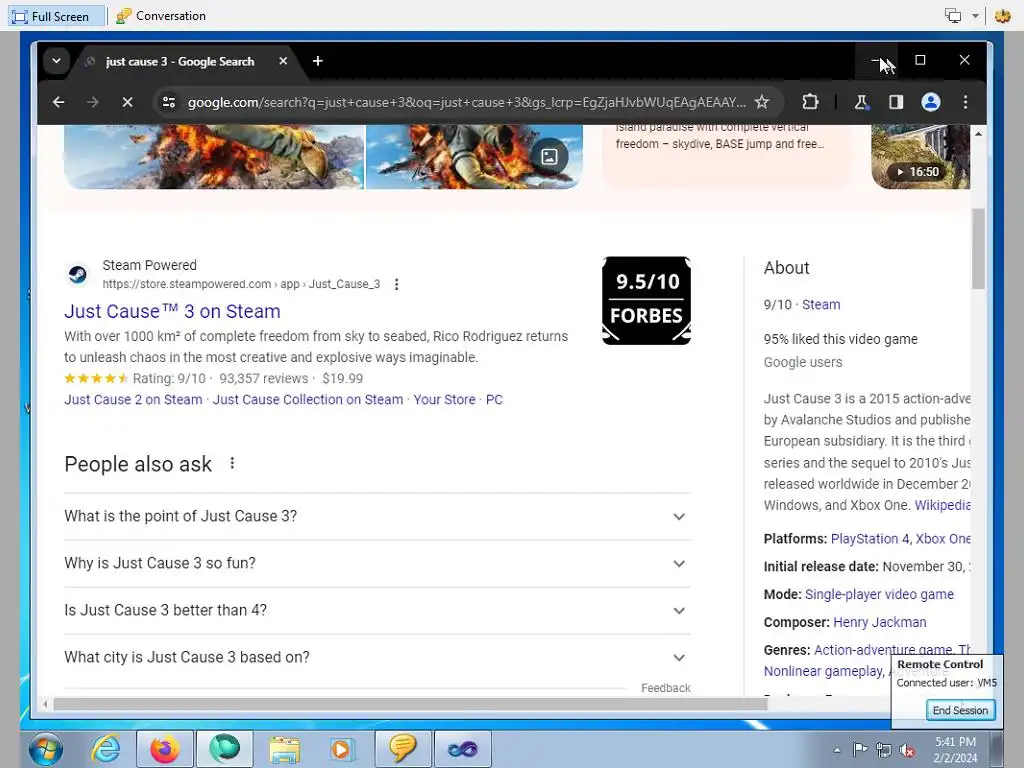Expand 'What city is Just Cause 3 based on?'
This screenshot has width=1024, height=768.
point(377,658)
